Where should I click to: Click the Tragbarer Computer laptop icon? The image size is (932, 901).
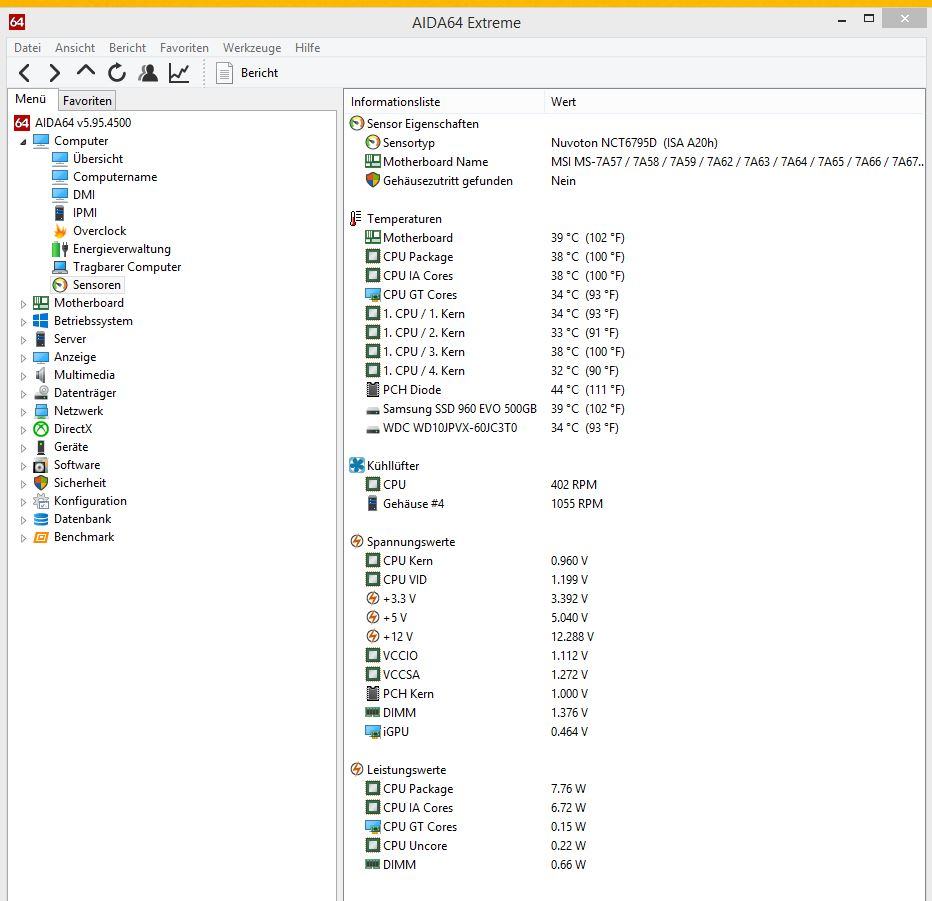pos(60,267)
